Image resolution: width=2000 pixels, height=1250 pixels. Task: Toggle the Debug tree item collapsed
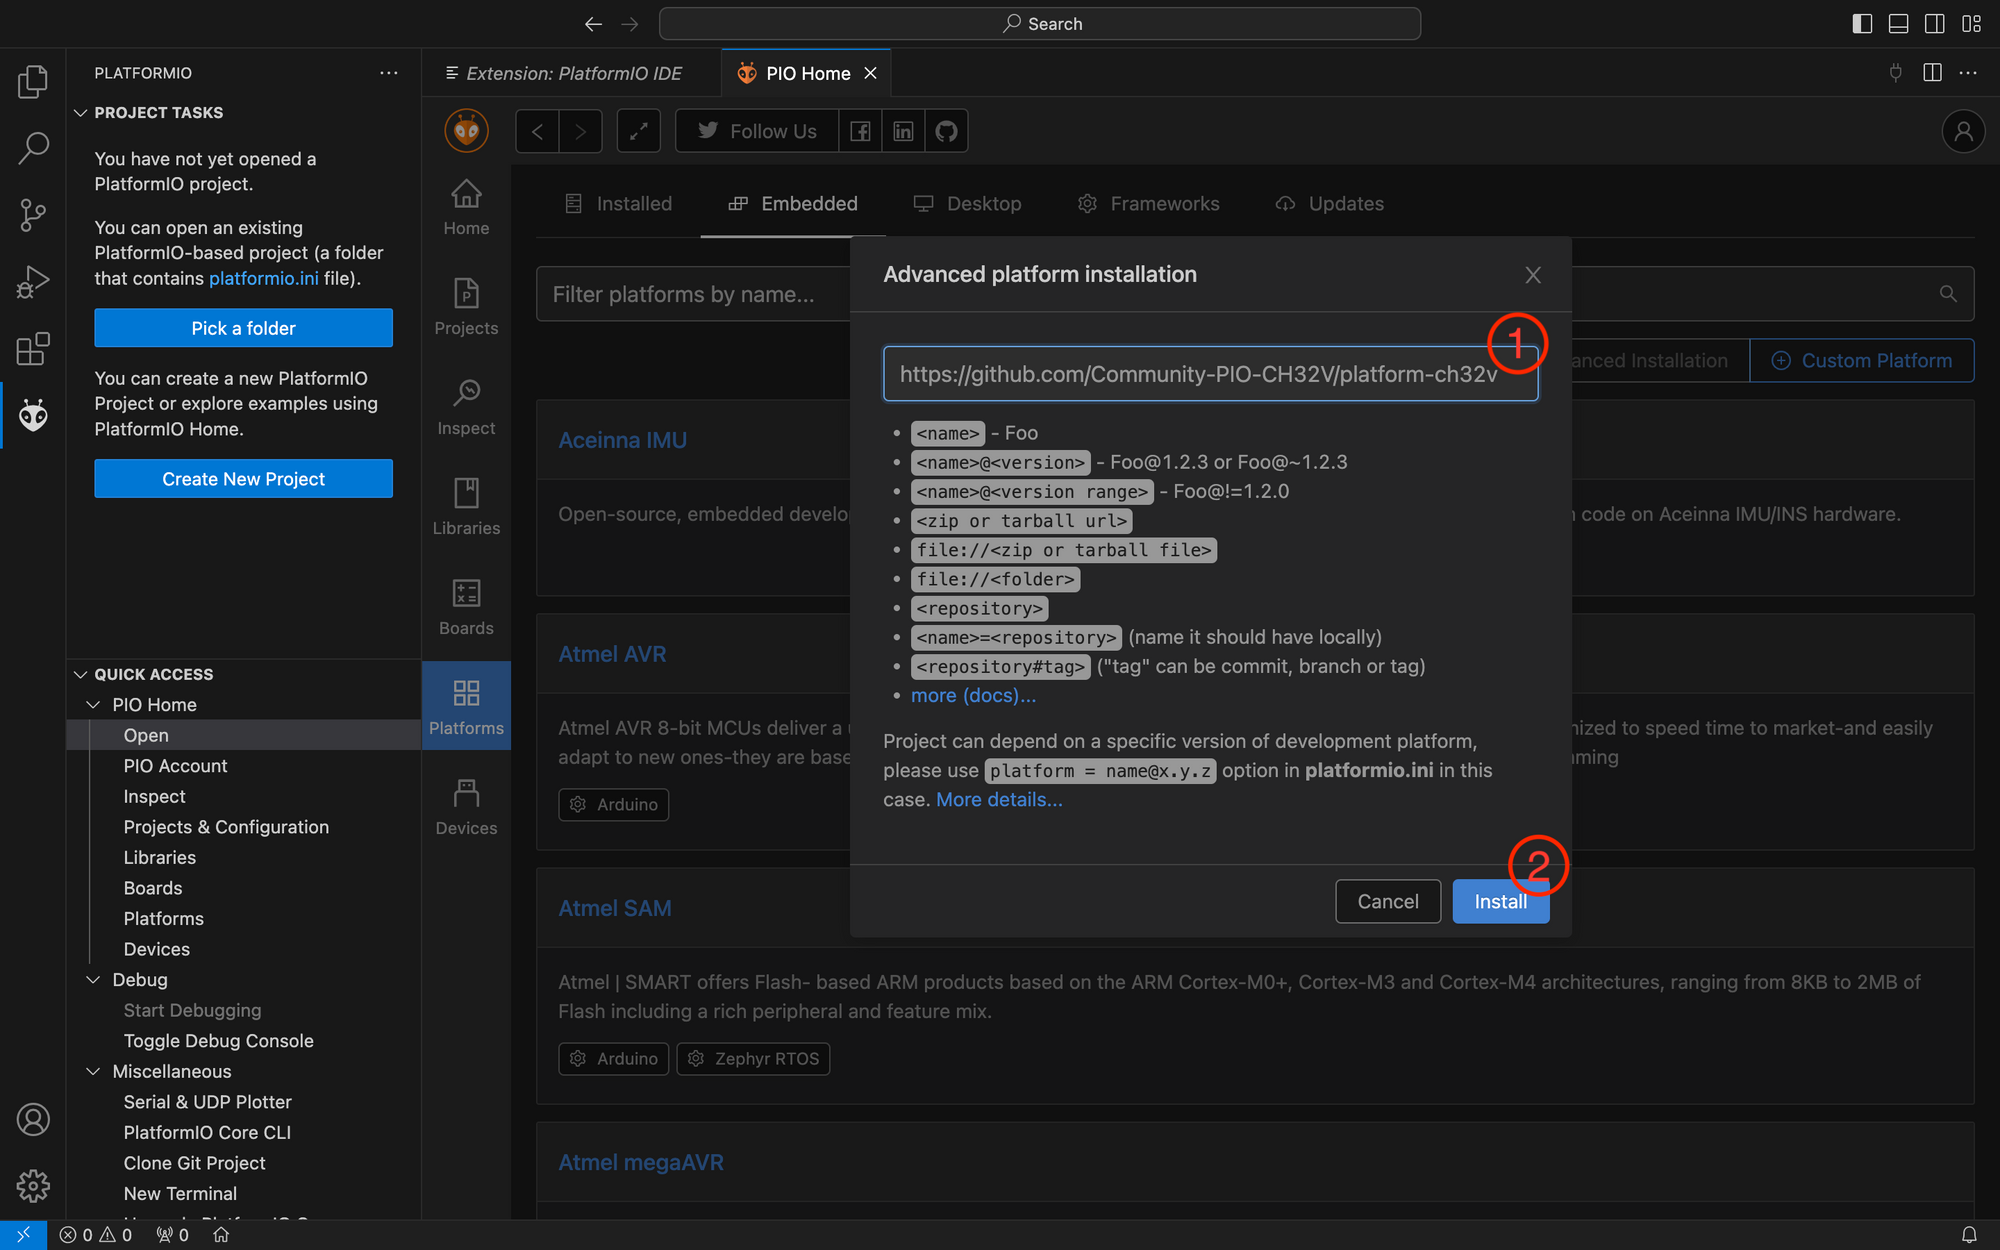[x=89, y=979]
